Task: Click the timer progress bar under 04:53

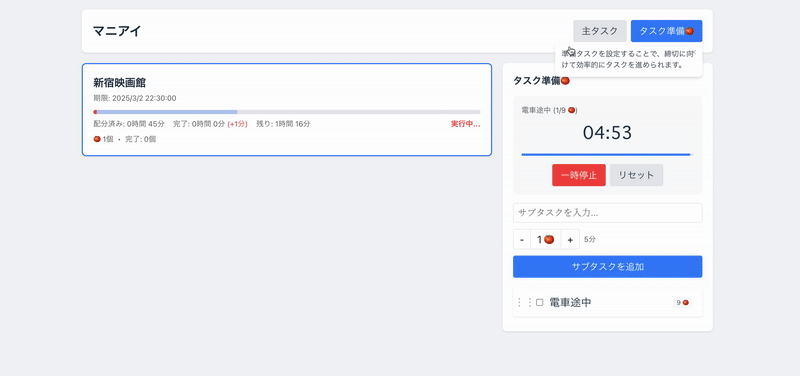Action: [607, 154]
